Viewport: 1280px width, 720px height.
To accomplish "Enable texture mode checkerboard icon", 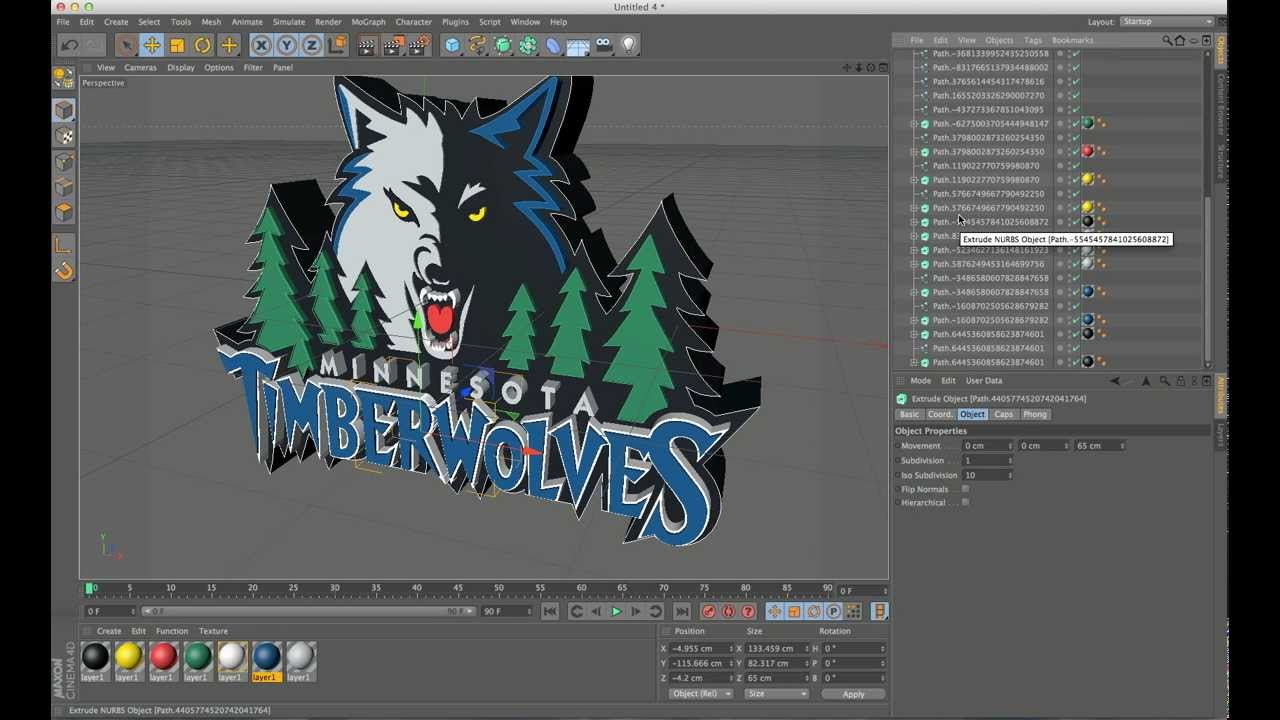I will (64, 136).
